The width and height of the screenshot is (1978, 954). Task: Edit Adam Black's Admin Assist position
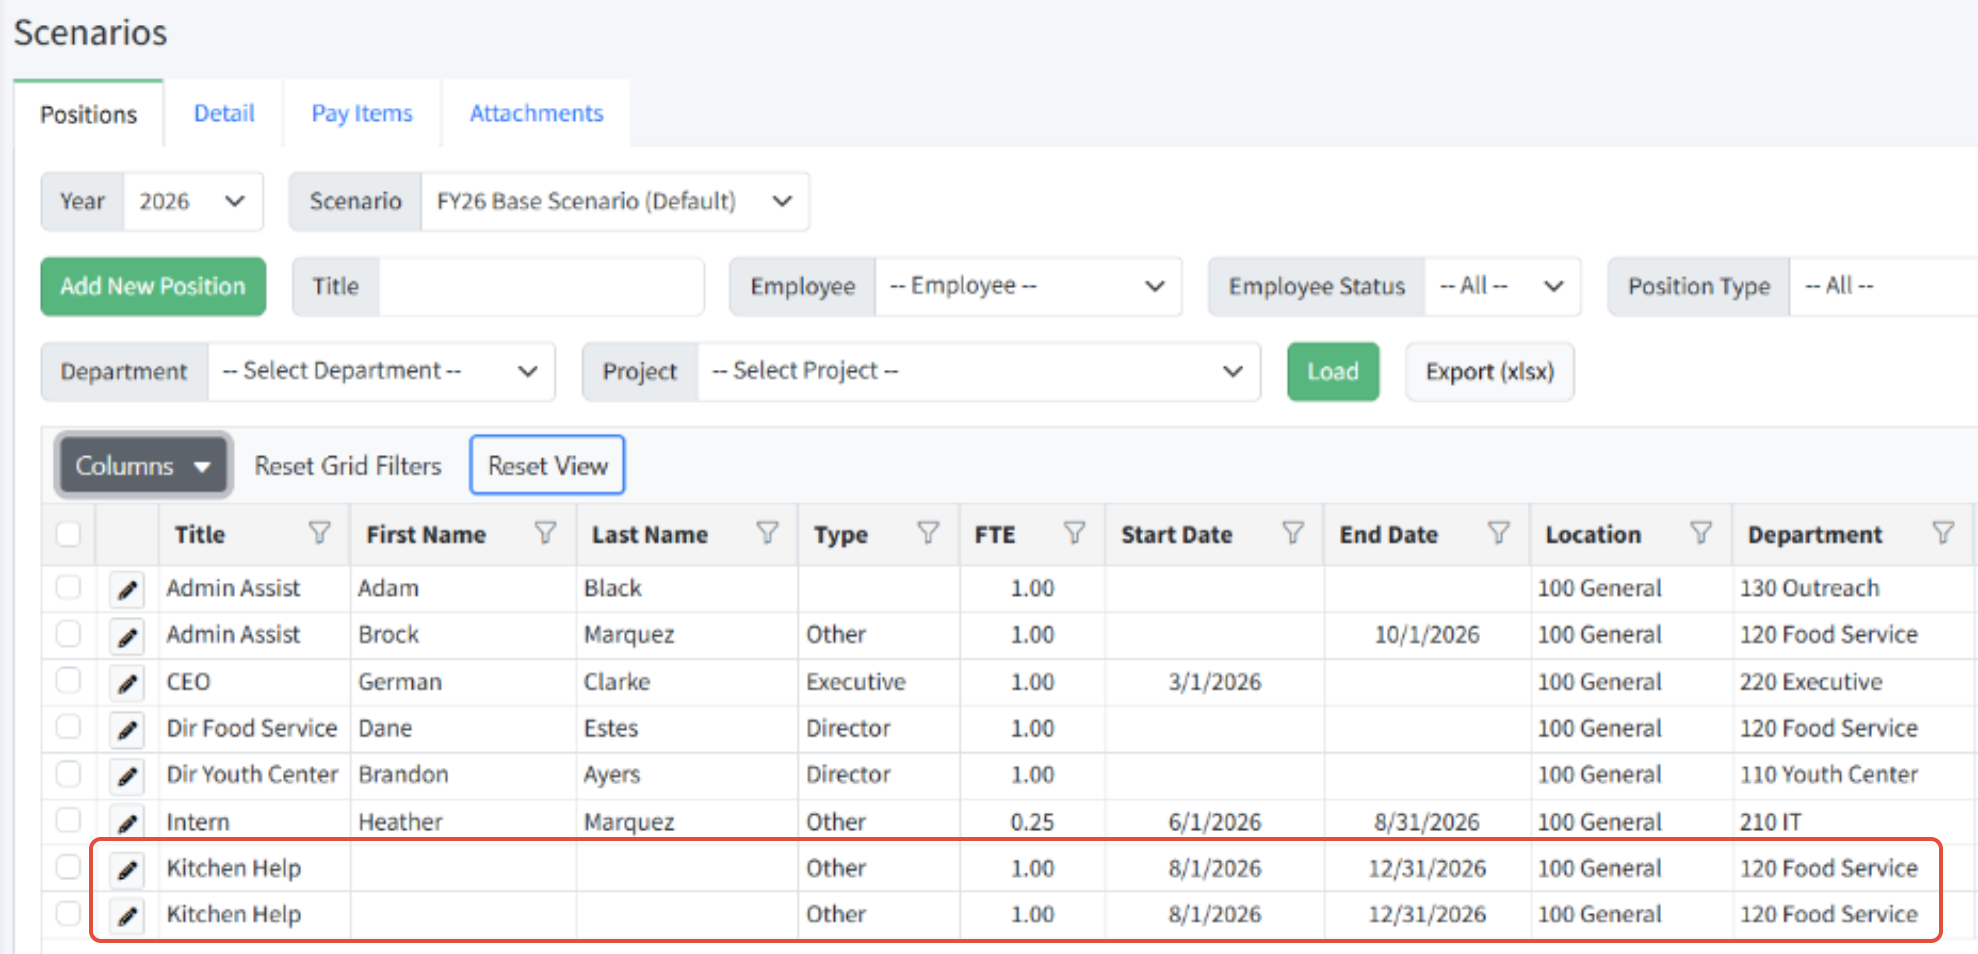tap(127, 590)
